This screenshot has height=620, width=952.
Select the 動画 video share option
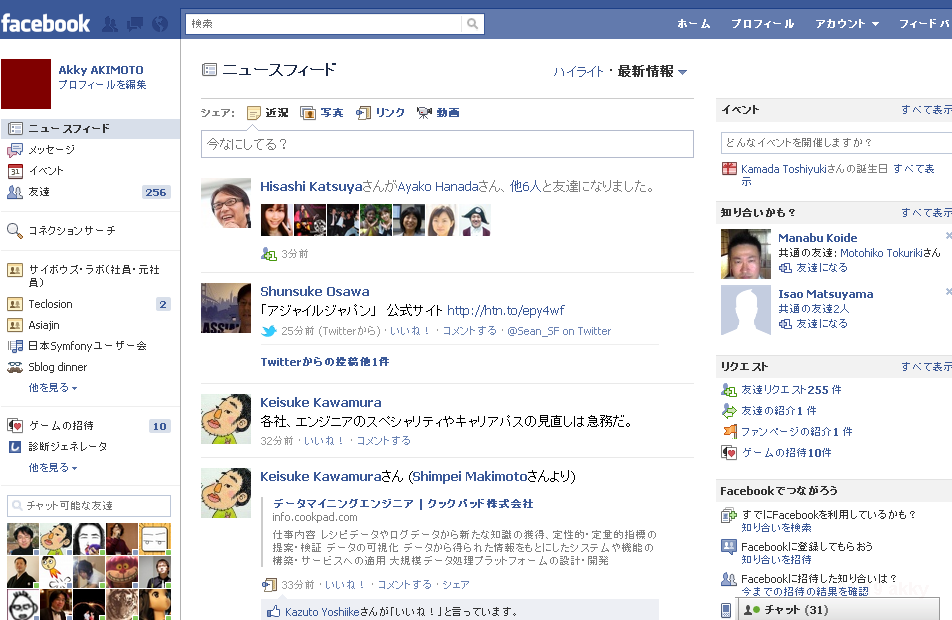click(x=438, y=113)
